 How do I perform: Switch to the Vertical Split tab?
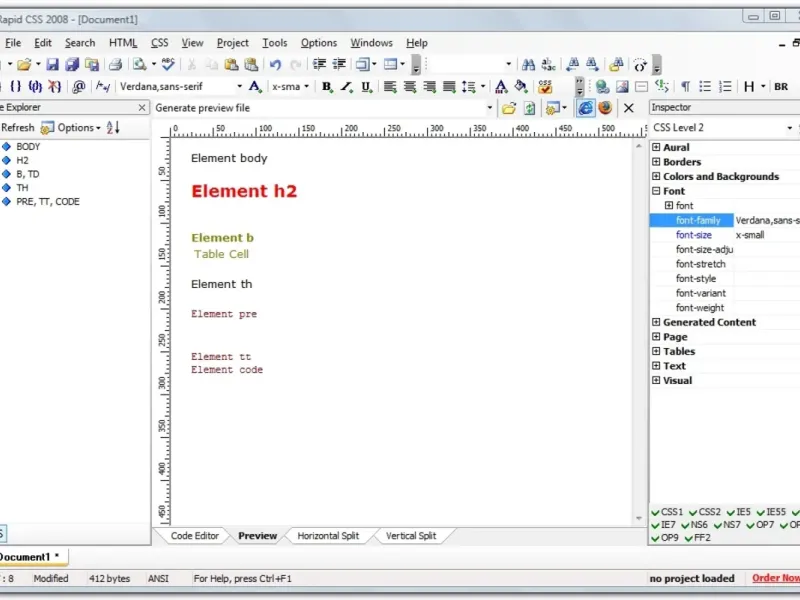[x=411, y=536]
